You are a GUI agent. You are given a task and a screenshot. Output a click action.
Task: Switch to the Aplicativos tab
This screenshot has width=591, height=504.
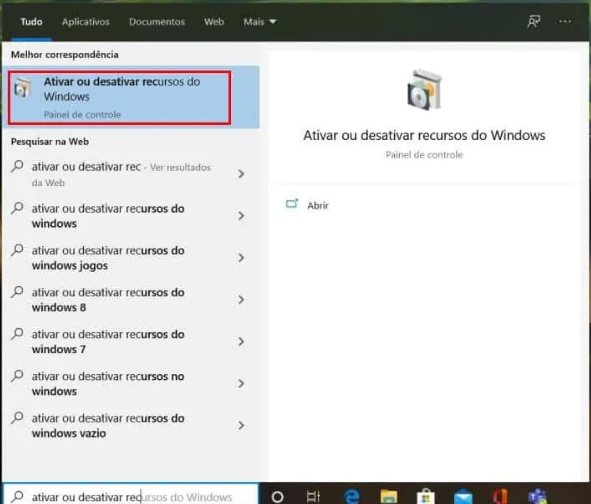[x=86, y=22]
